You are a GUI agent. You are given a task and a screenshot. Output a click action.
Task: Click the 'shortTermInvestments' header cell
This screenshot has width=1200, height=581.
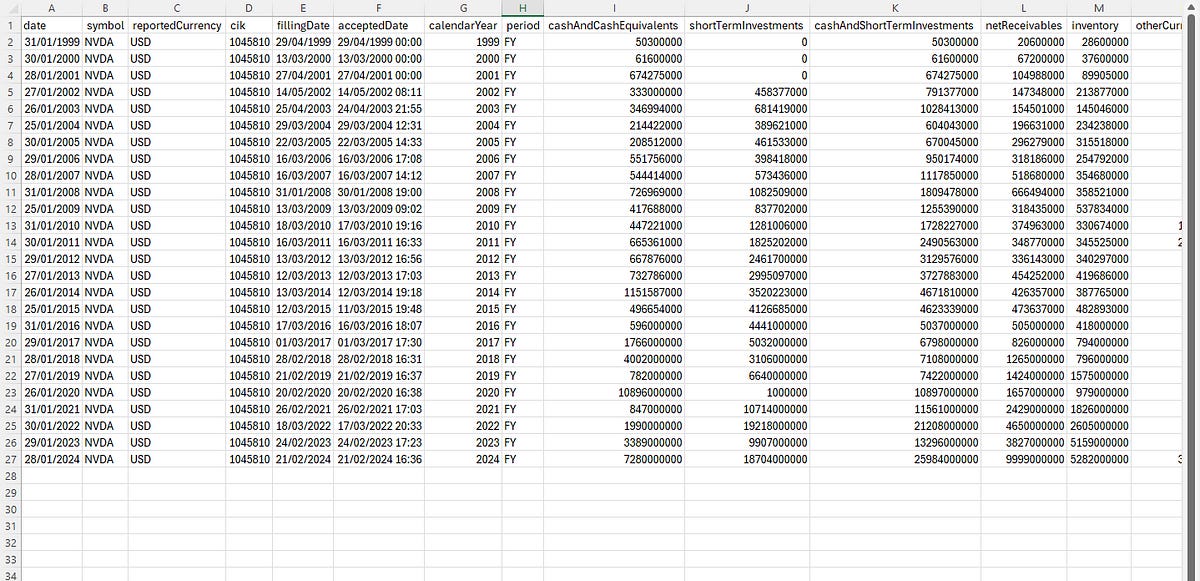[x=747, y=24]
